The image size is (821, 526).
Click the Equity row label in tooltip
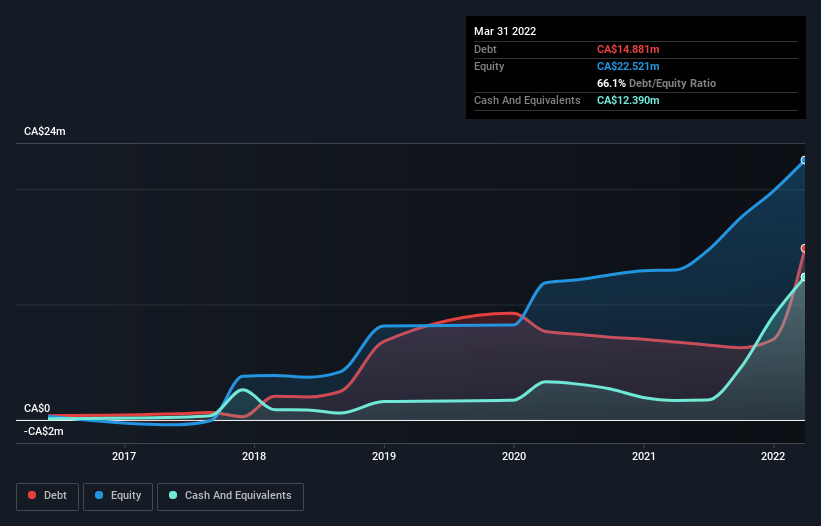489,66
